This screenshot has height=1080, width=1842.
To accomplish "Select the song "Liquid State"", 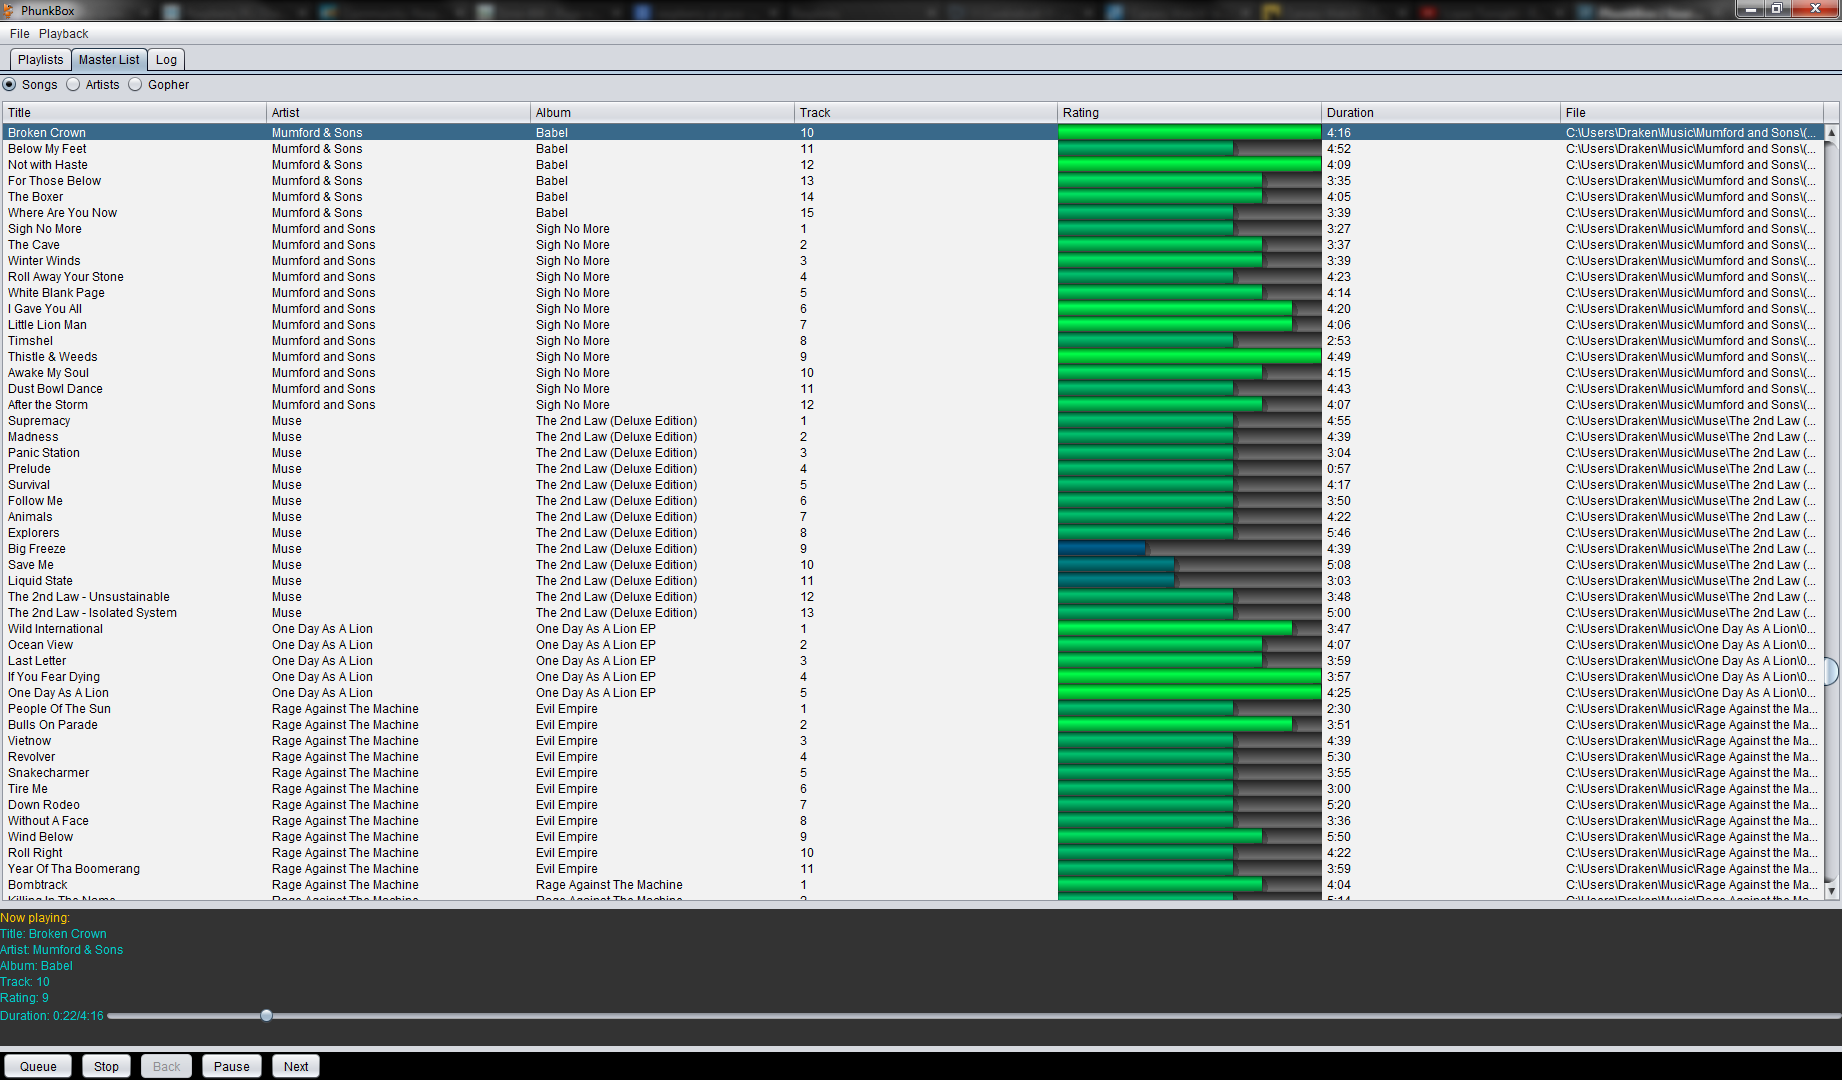I will pyautogui.click(x=40, y=581).
